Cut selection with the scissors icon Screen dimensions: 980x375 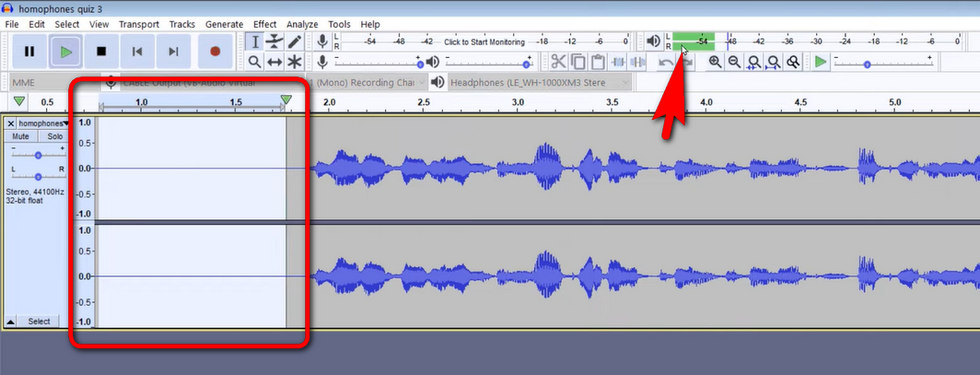tap(558, 61)
